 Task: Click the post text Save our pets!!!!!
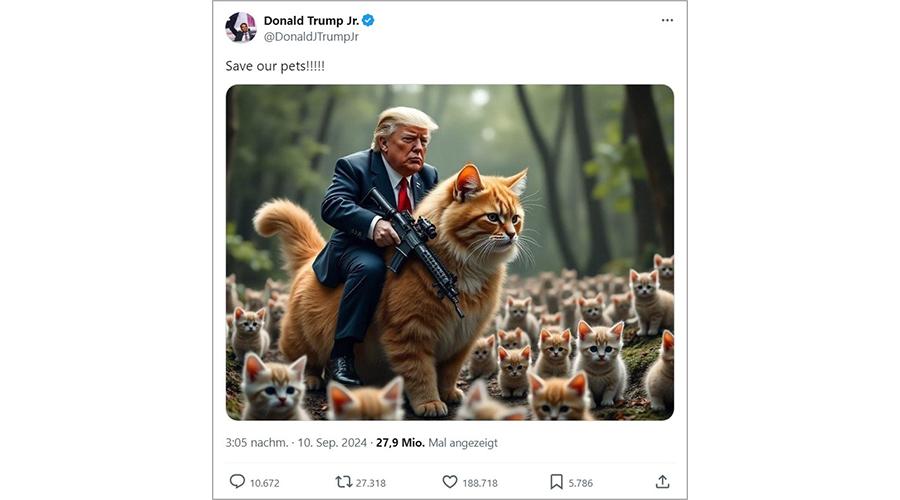click(x=275, y=66)
